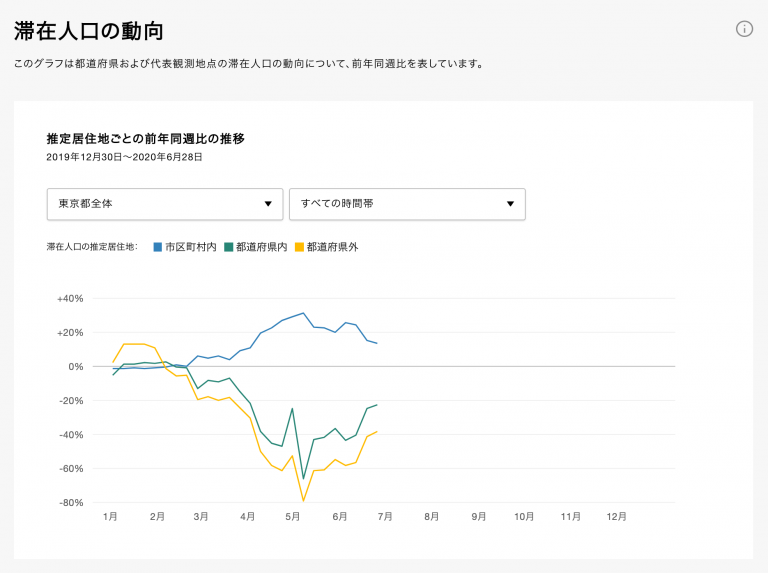The width and height of the screenshot is (768, 573).
Task: Click the info icon at top right
Action: tap(744, 29)
